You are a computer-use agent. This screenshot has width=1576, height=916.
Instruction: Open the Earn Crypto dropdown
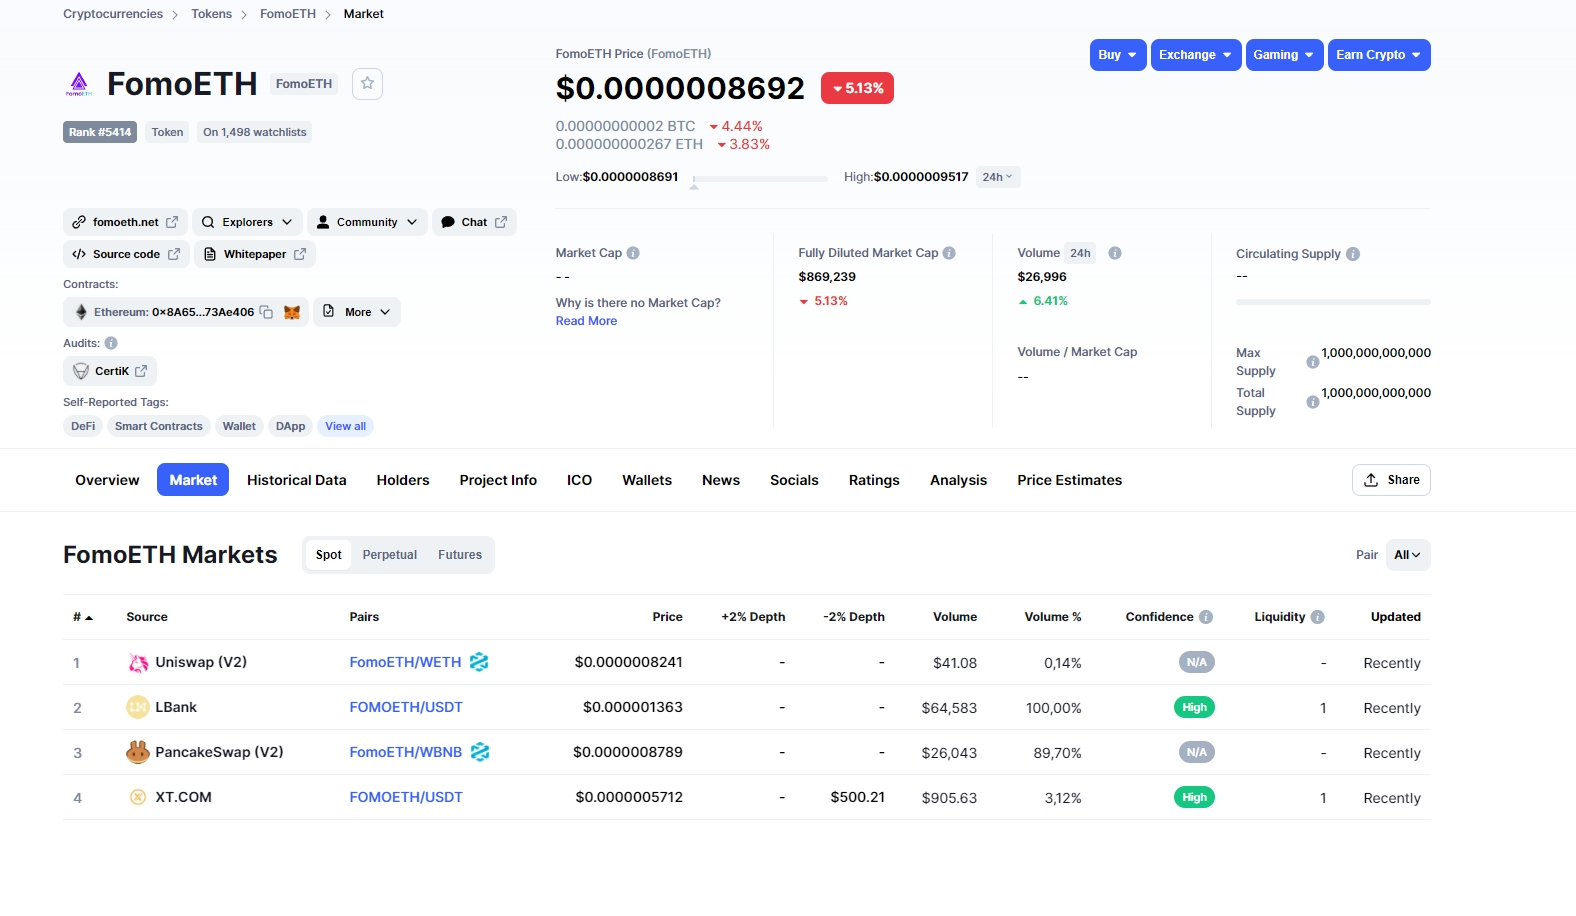point(1379,55)
